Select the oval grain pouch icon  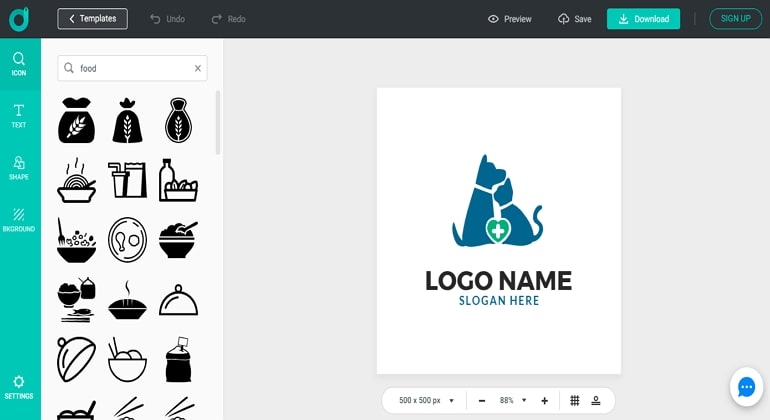point(178,120)
